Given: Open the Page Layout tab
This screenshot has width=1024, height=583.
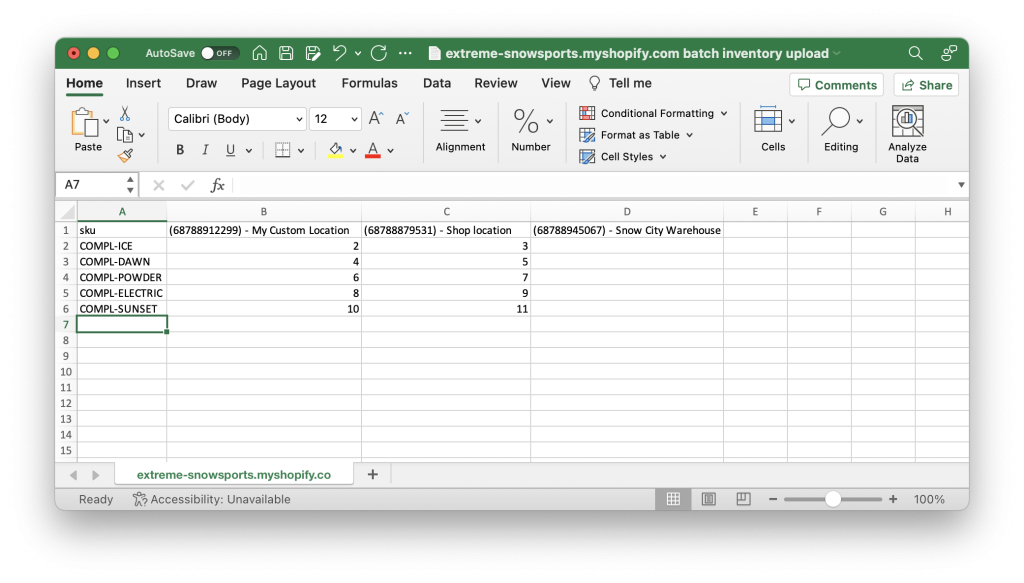Looking at the screenshot, I should pos(278,83).
